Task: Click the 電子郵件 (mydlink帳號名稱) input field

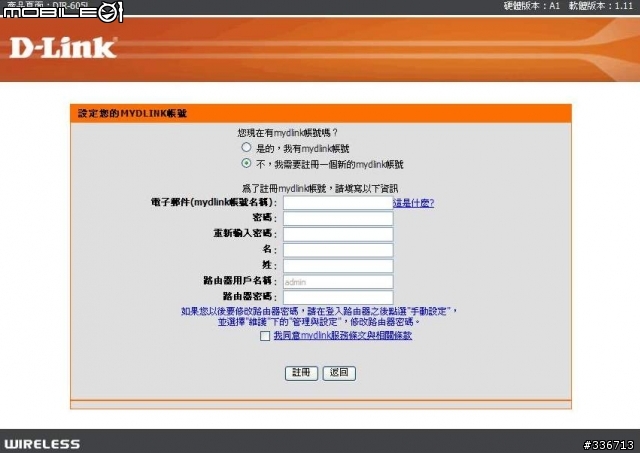Action: pos(338,203)
